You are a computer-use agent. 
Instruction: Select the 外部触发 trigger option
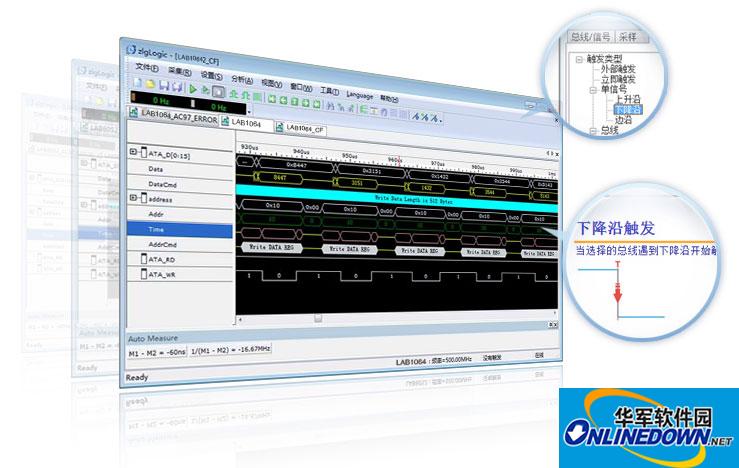pyautogui.click(x=617, y=69)
